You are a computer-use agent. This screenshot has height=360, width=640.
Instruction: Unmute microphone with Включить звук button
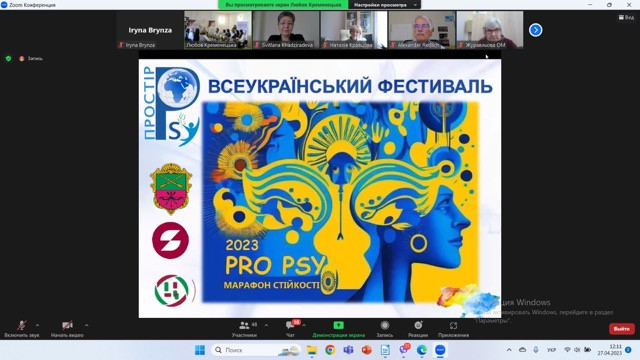[x=22, y=329]
